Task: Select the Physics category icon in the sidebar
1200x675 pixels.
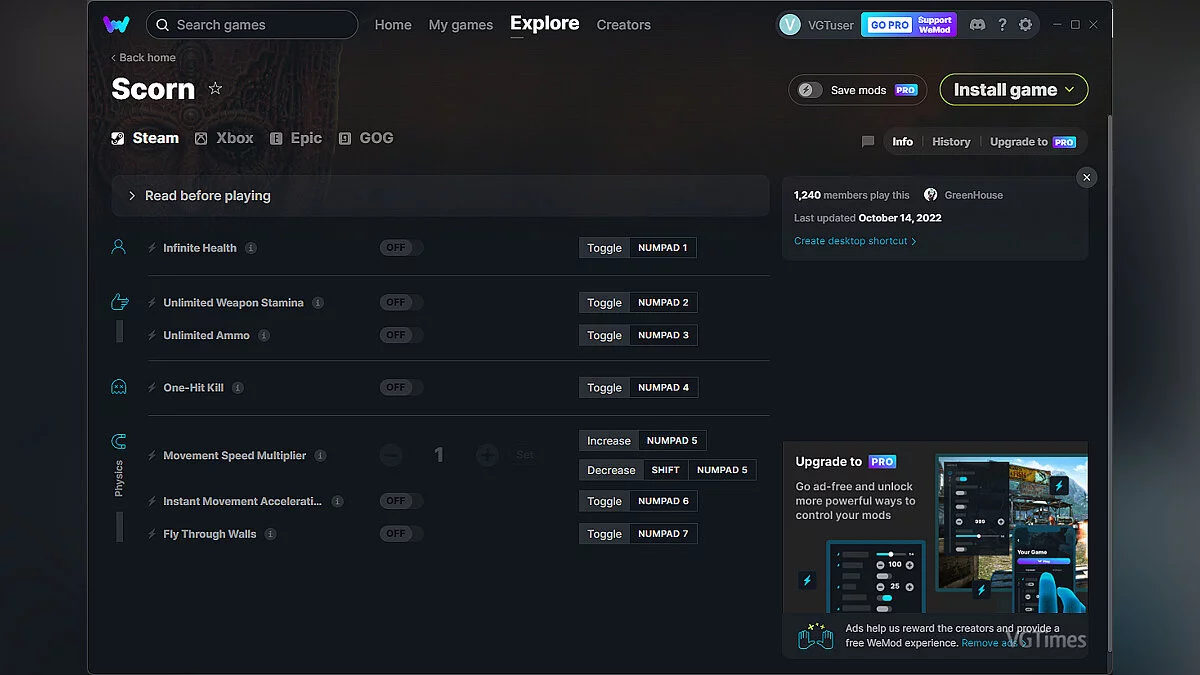Action: click(118, 441)
